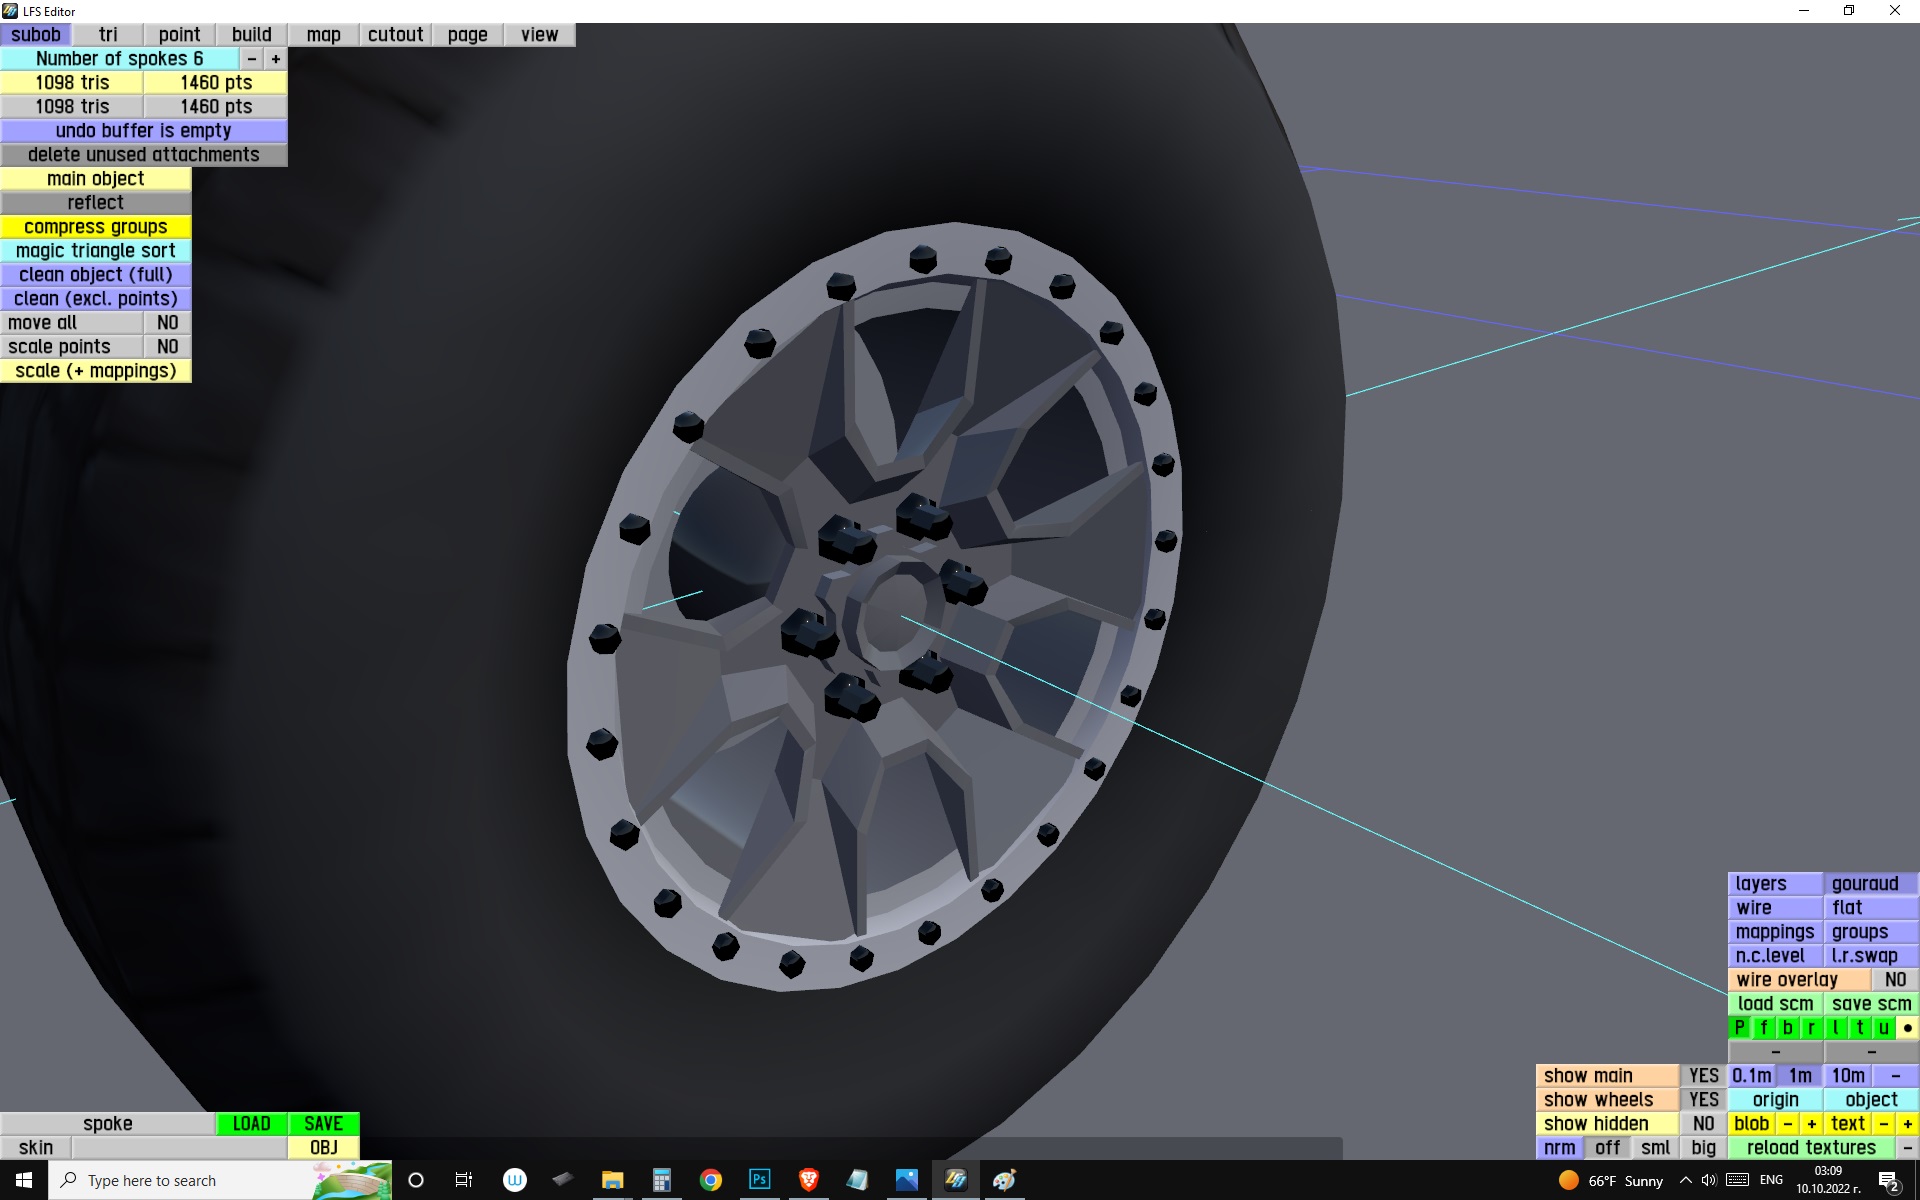The height and width of the screenshot is (1200, 1920).
Task: Select the 0.1m grid scale
Action: (1752, 1076)
